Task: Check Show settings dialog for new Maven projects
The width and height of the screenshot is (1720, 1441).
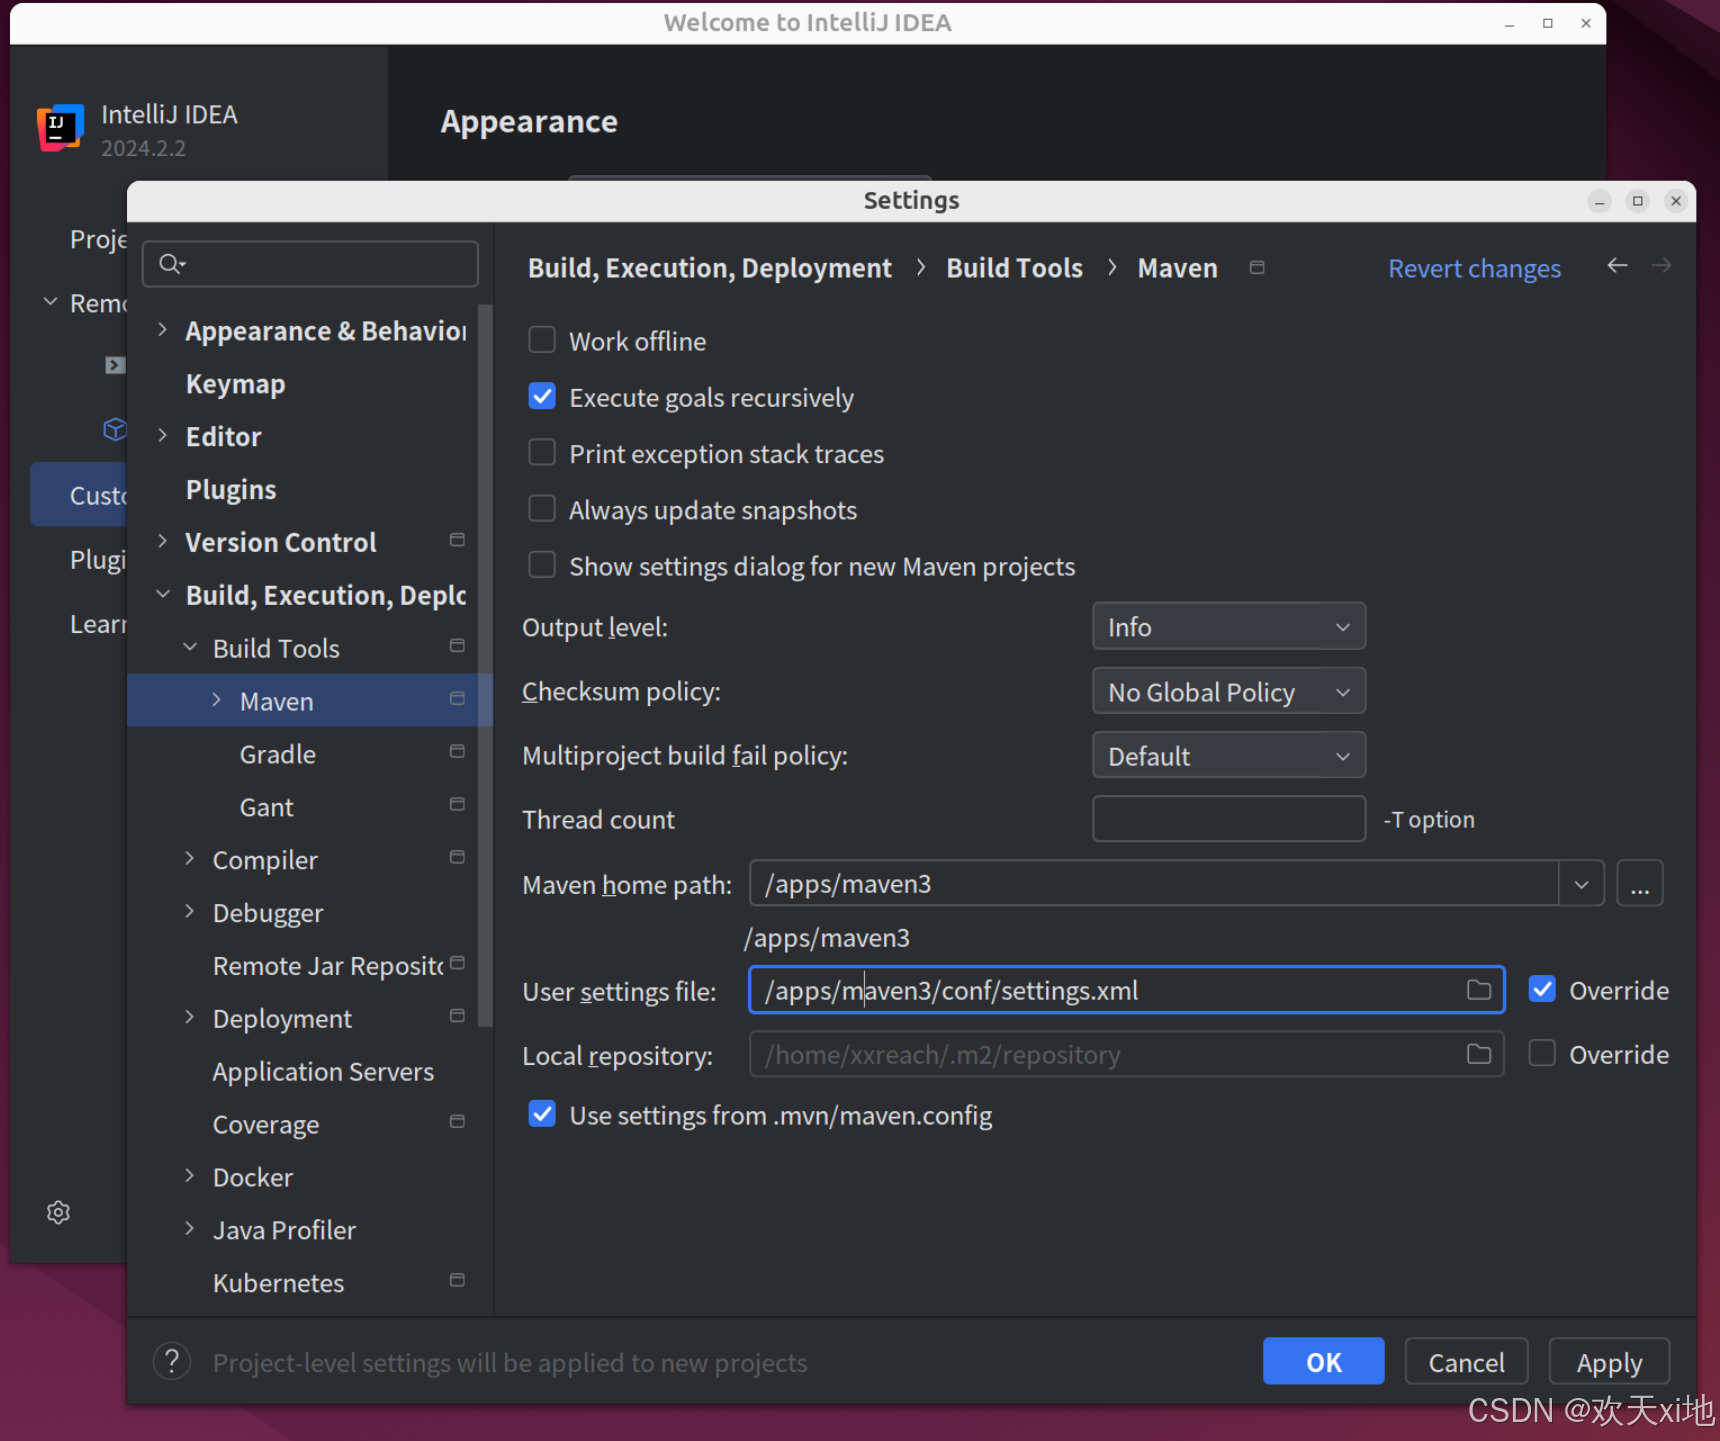Action: tap(542, 565)
